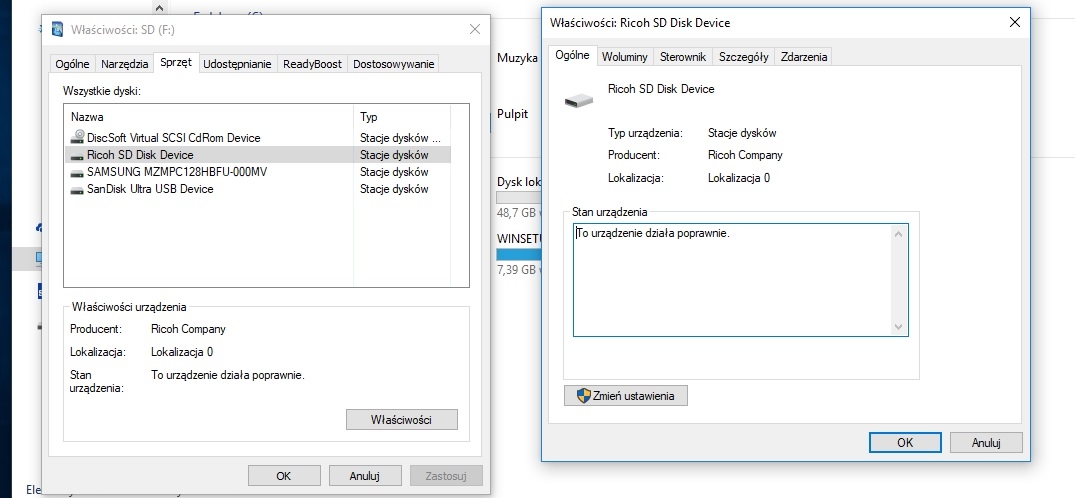Screen dimensions: 1075x498
Task: Click Stacje dysków type of SAMSUNG row
Action: [x=394, y=171]
